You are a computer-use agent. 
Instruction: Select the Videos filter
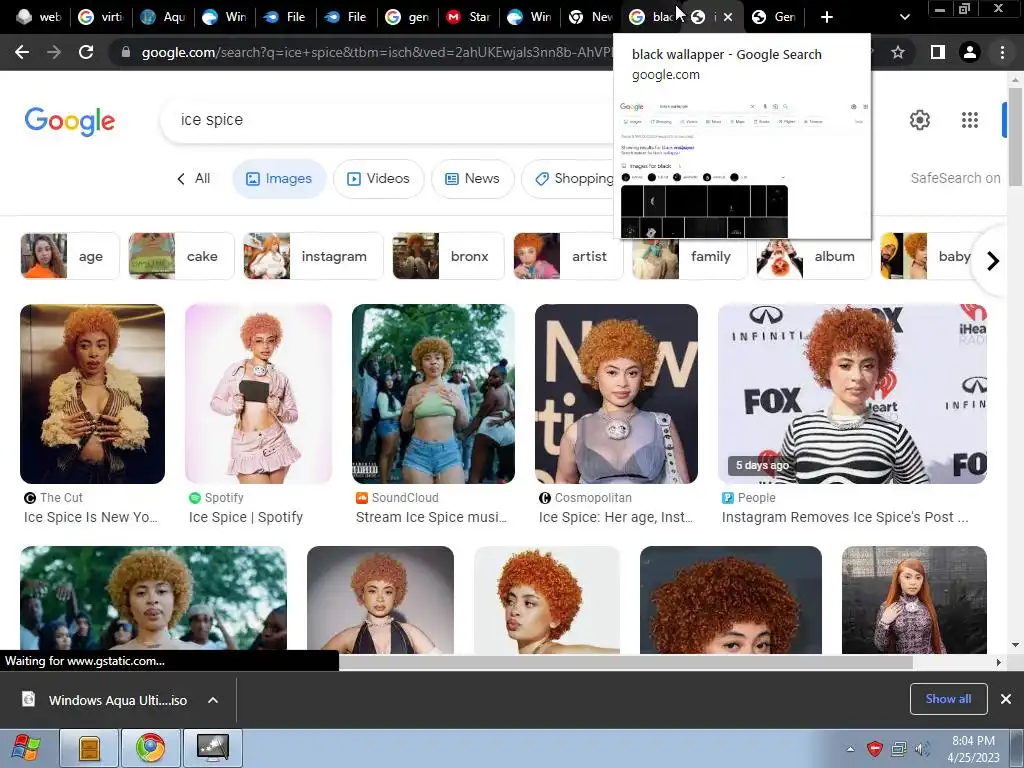point(379,178)
